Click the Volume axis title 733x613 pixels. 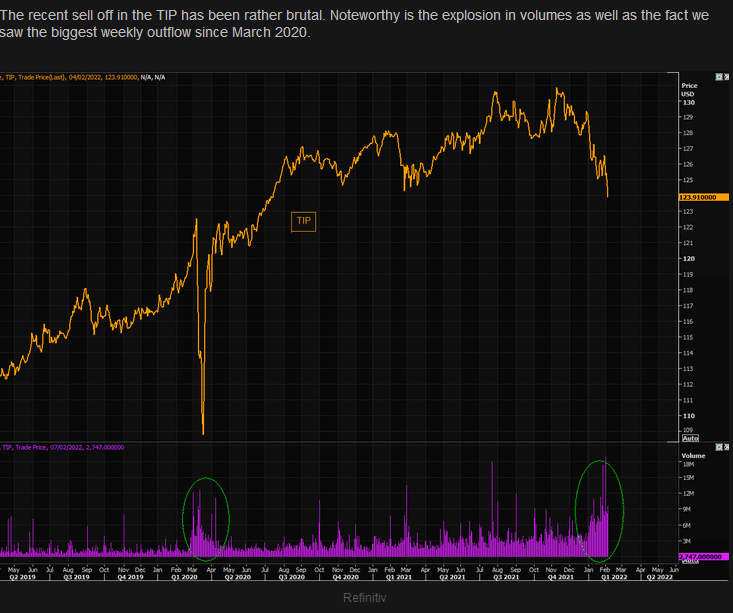coord(693,455)
